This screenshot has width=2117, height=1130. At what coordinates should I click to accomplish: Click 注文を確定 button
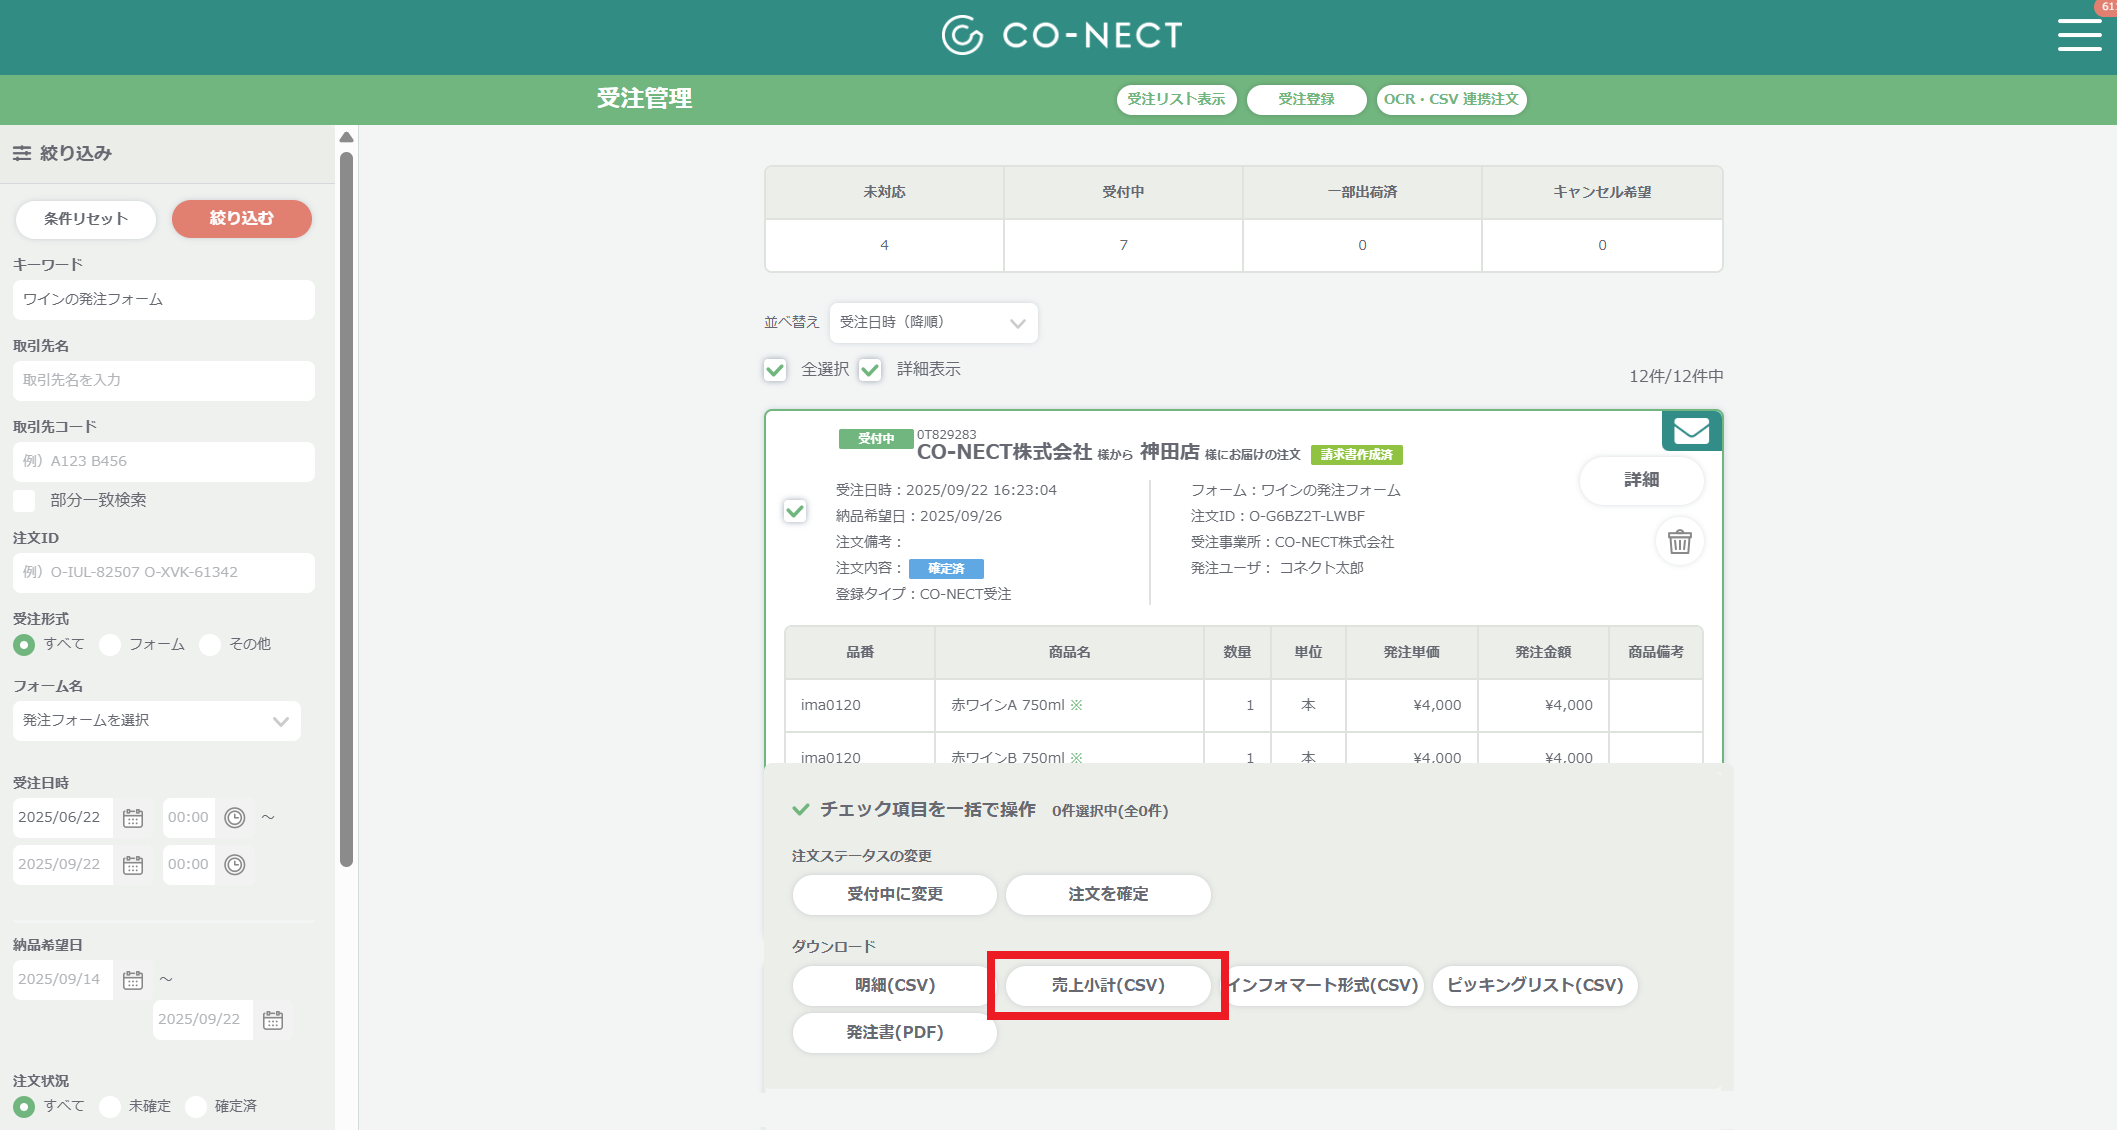pyautogui.click(x=1108, y=895)
